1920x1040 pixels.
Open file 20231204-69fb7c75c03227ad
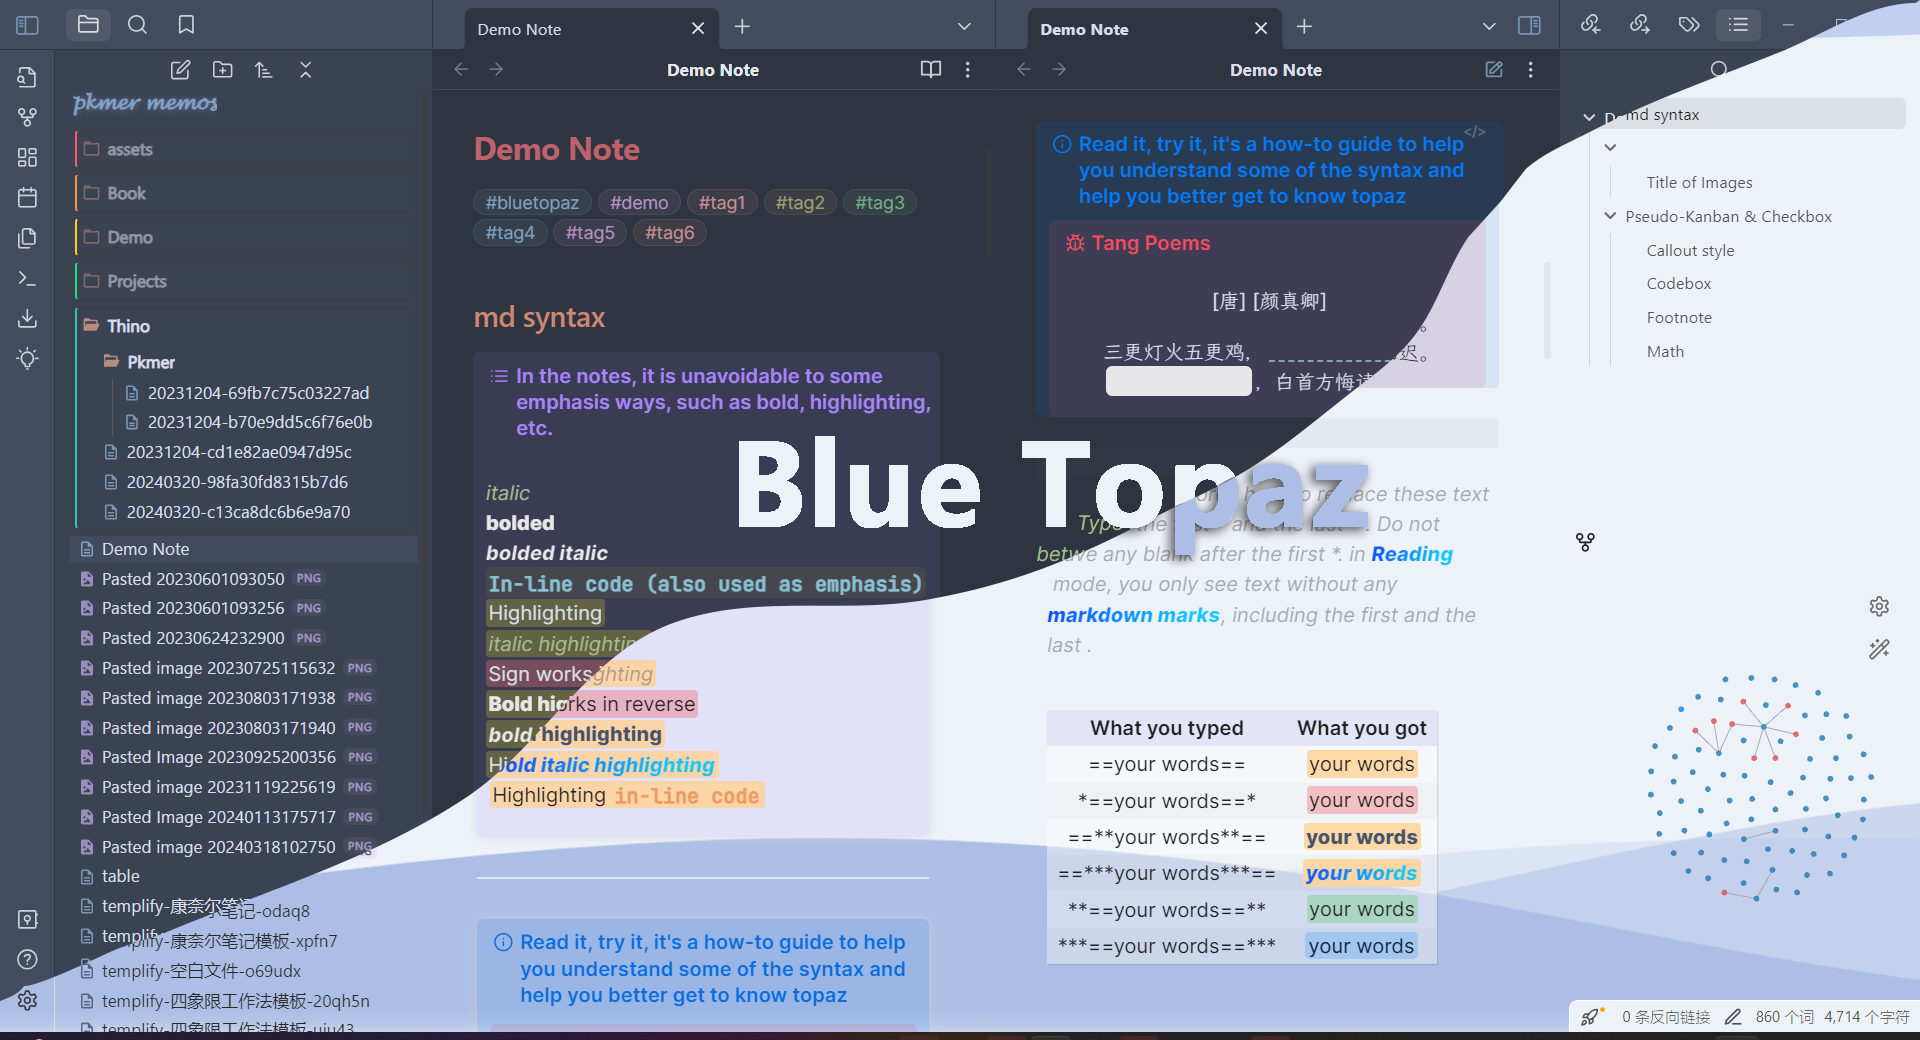tap(258, 393)
